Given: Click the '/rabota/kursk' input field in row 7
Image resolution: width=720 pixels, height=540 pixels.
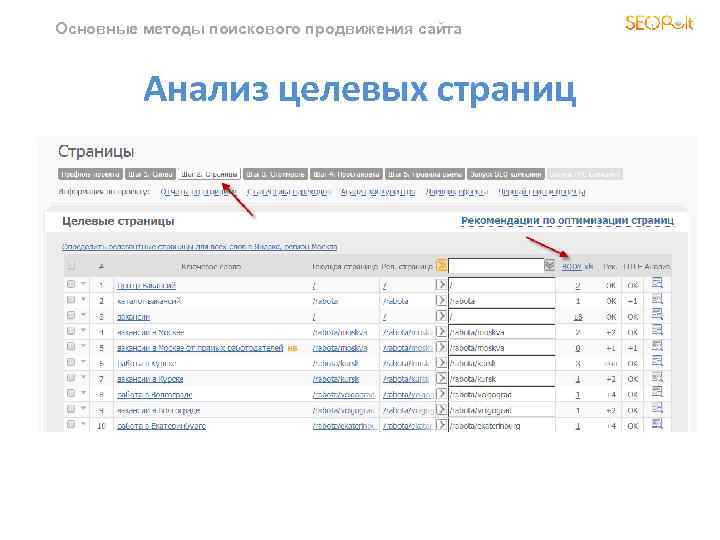Looking at the screenshot, I should (502, 379).
